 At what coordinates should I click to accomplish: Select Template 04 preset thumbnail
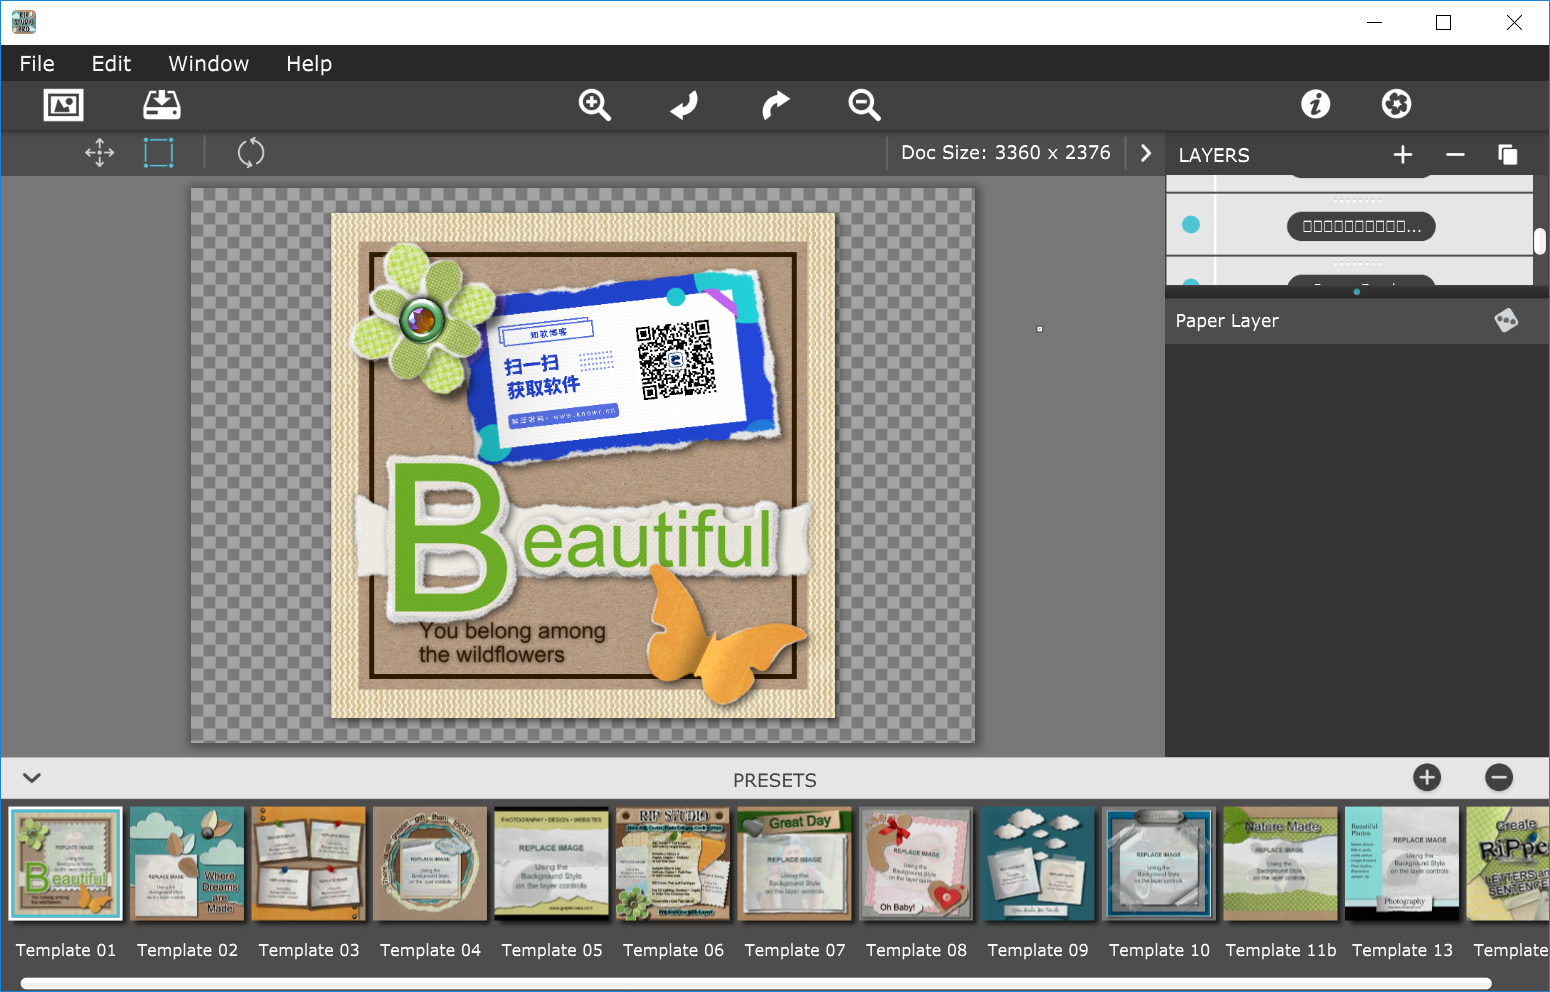[430, 864]
